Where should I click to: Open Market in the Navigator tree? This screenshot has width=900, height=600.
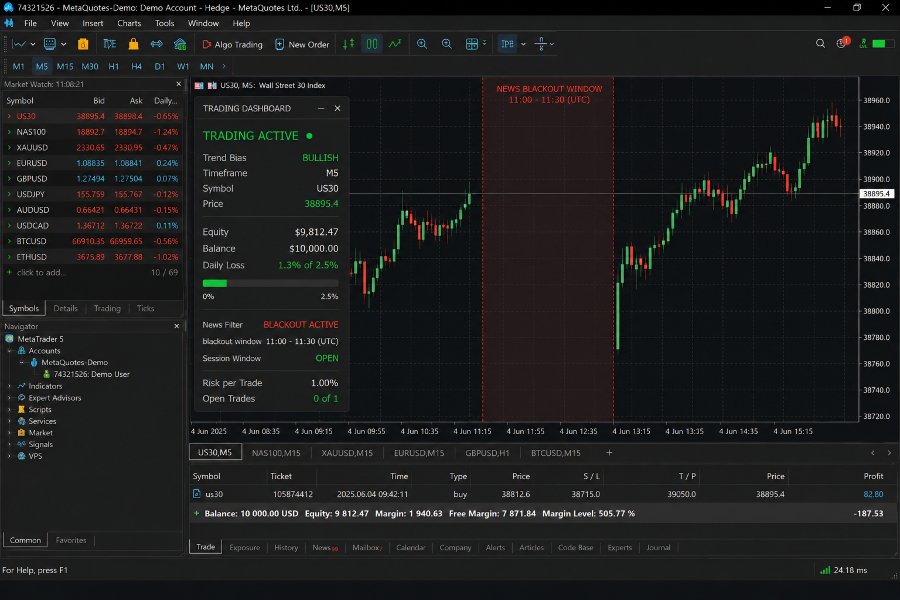tap(40, 432)
